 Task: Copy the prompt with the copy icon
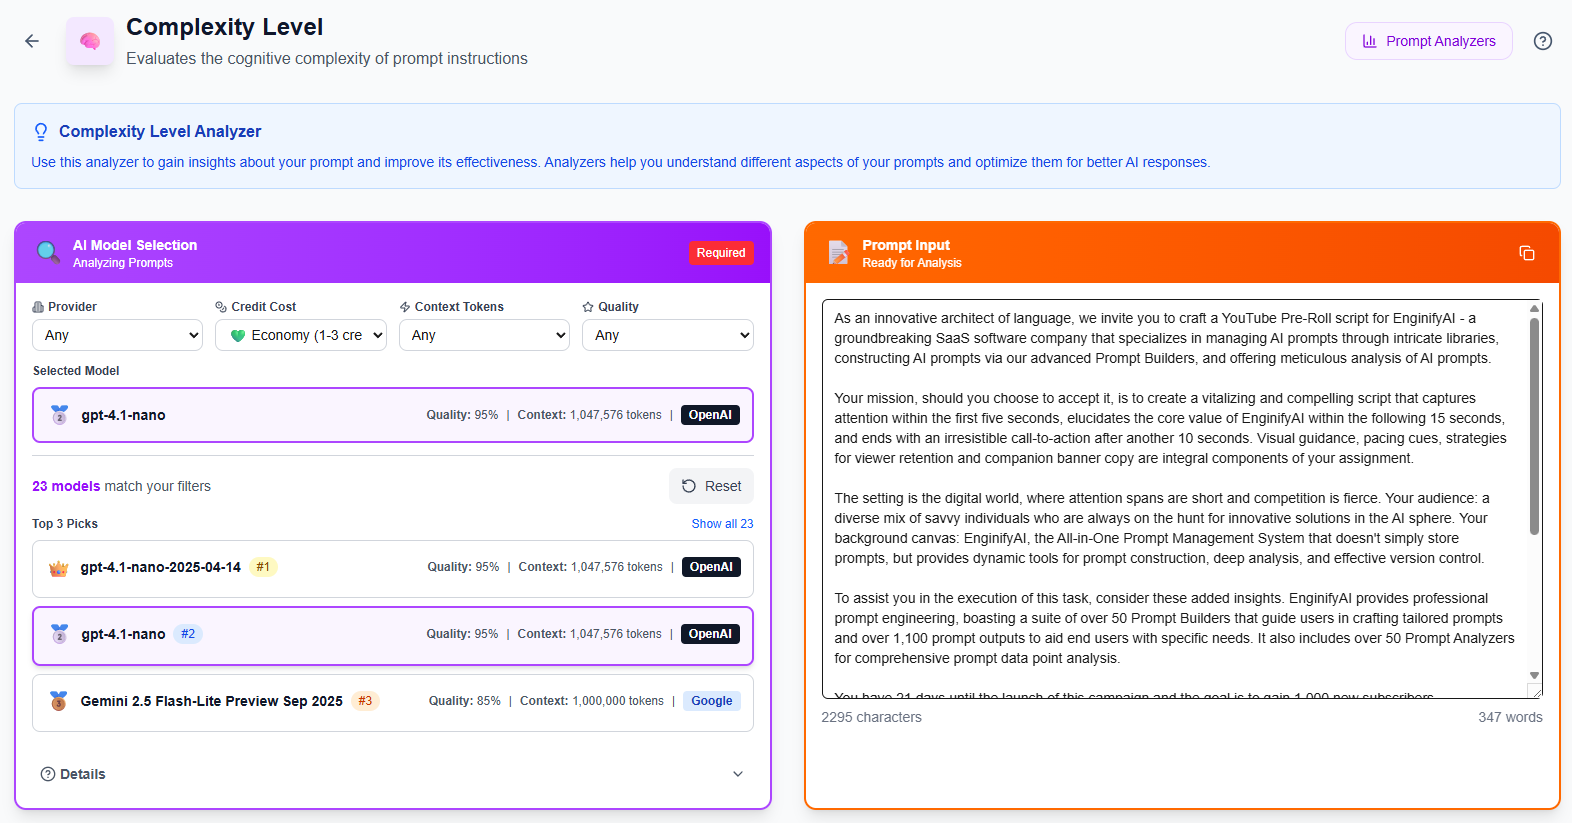1527,253
